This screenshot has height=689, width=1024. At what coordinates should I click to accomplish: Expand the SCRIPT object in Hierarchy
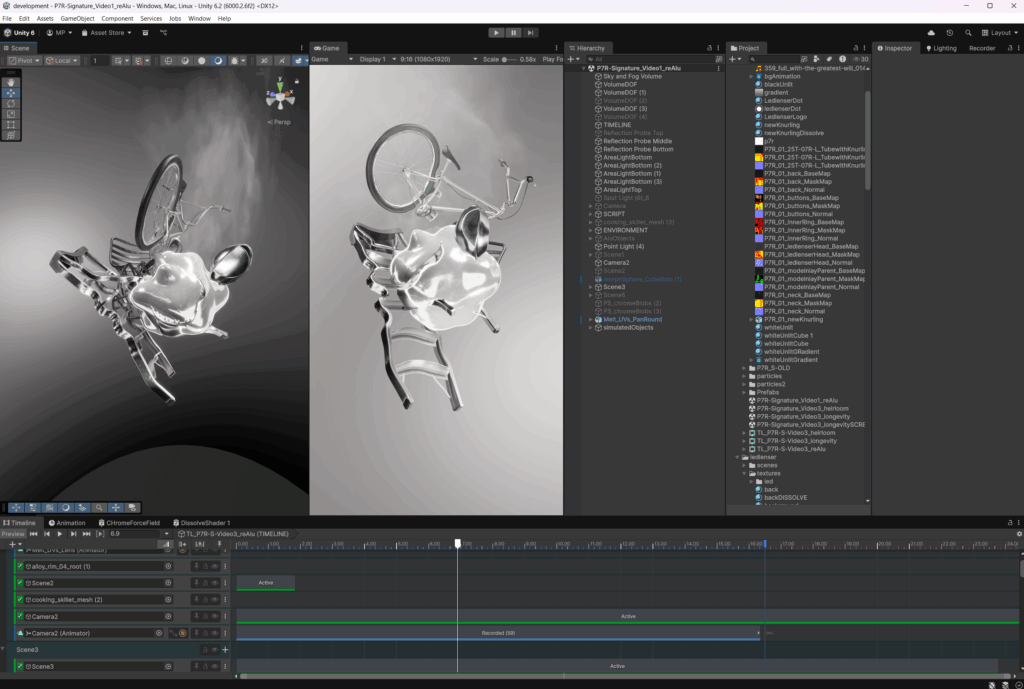coord(592,214)
